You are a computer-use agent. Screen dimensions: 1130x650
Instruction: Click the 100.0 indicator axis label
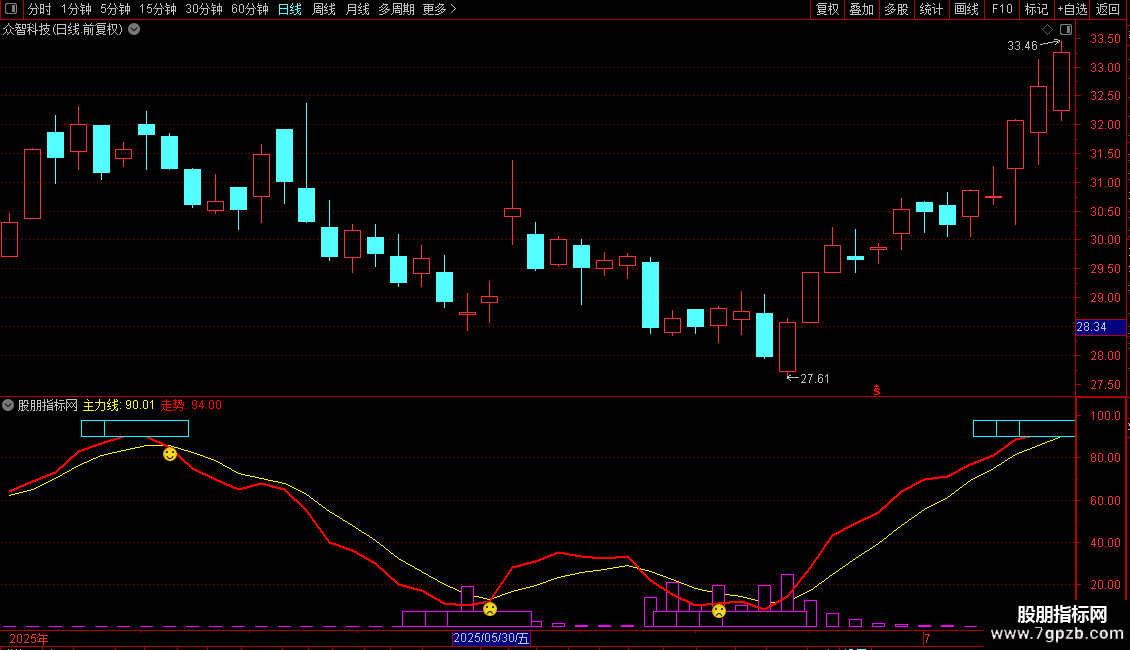[1105, 416]
